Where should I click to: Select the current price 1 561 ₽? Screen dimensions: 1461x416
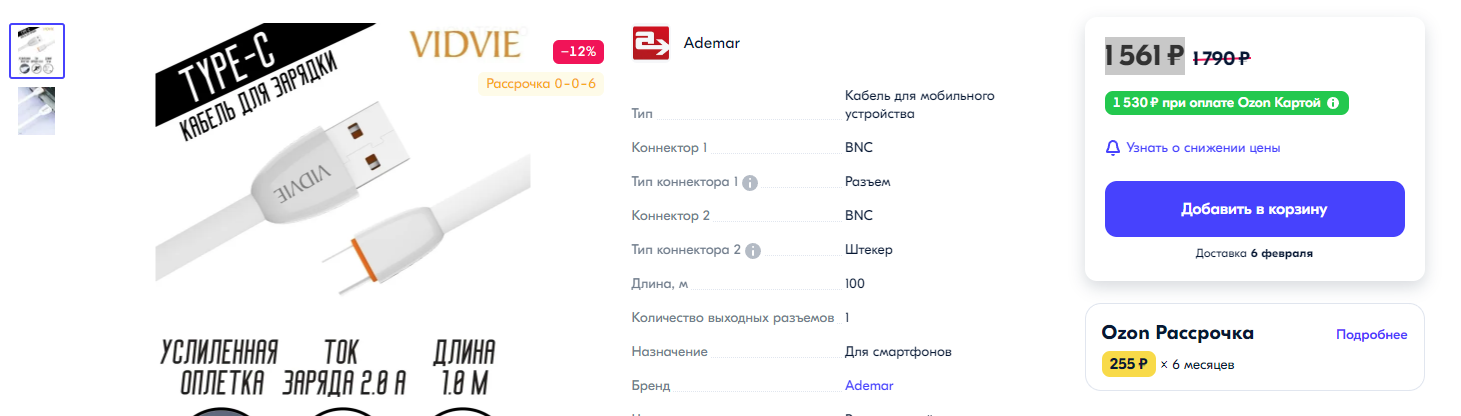1145,56
